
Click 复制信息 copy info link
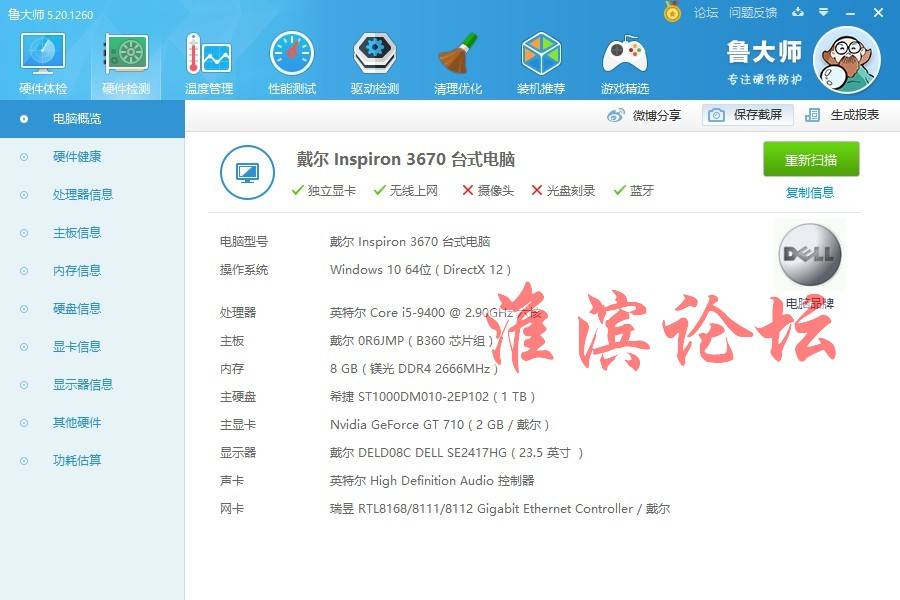pos(810,192)
